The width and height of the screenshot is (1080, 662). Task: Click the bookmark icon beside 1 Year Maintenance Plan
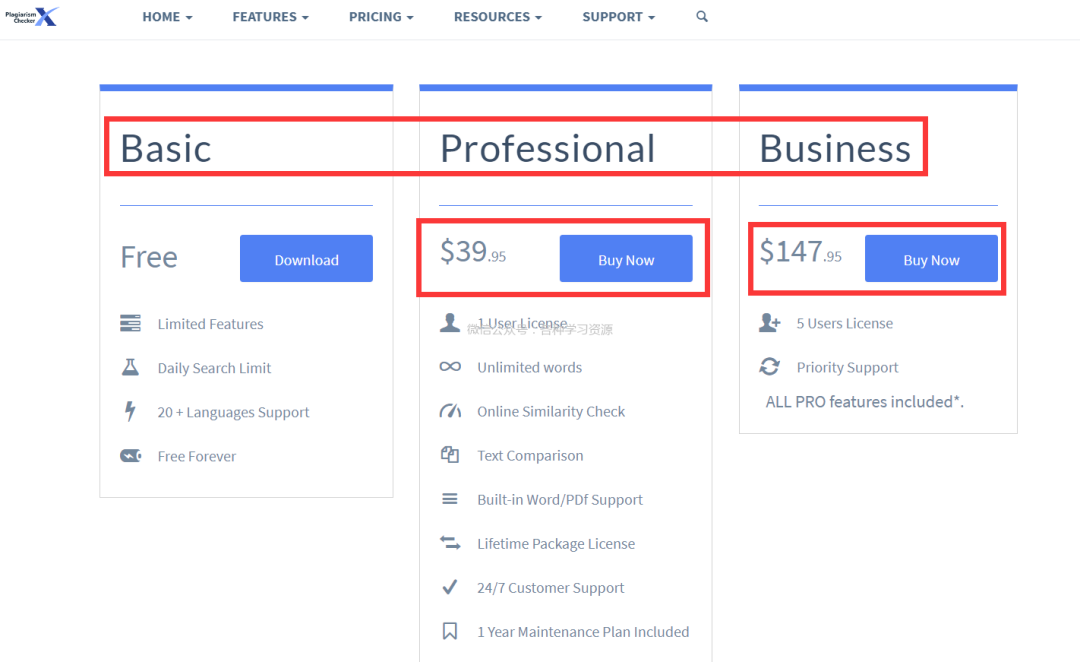pyautogui.click(x=450, y=631)
